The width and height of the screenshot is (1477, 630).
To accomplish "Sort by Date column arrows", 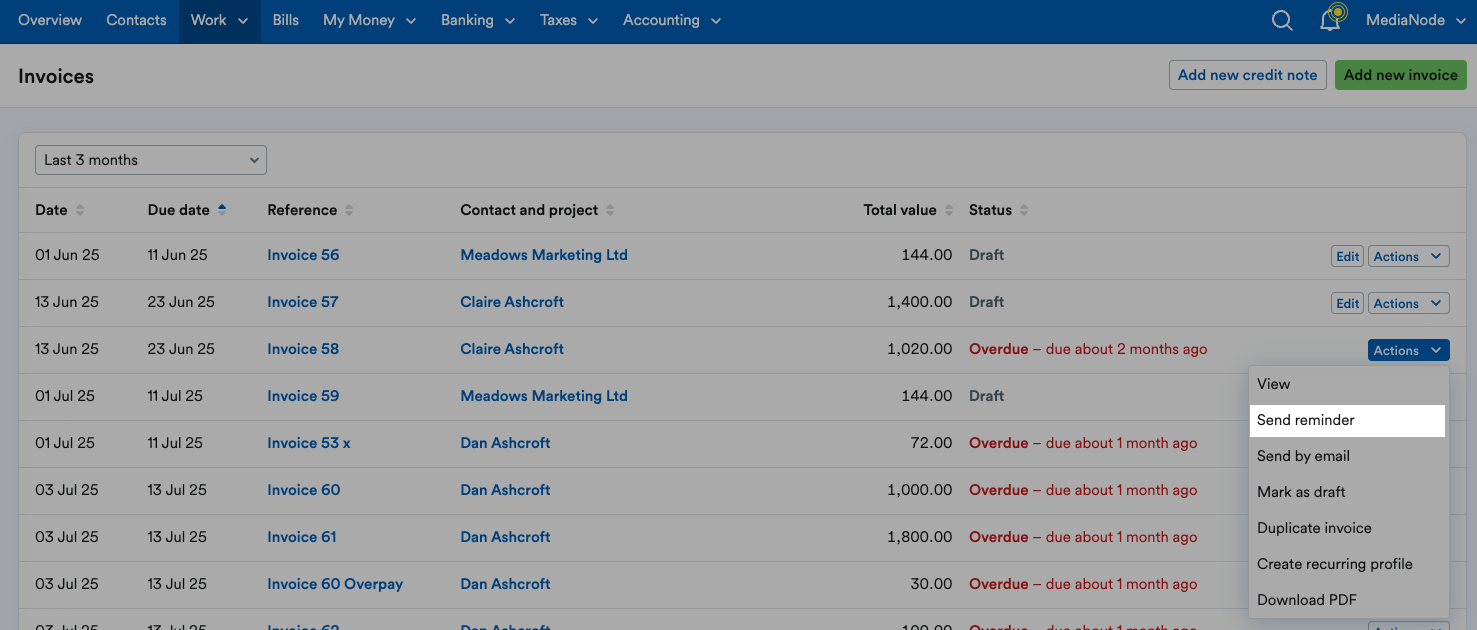I will (x=80, y=210).
